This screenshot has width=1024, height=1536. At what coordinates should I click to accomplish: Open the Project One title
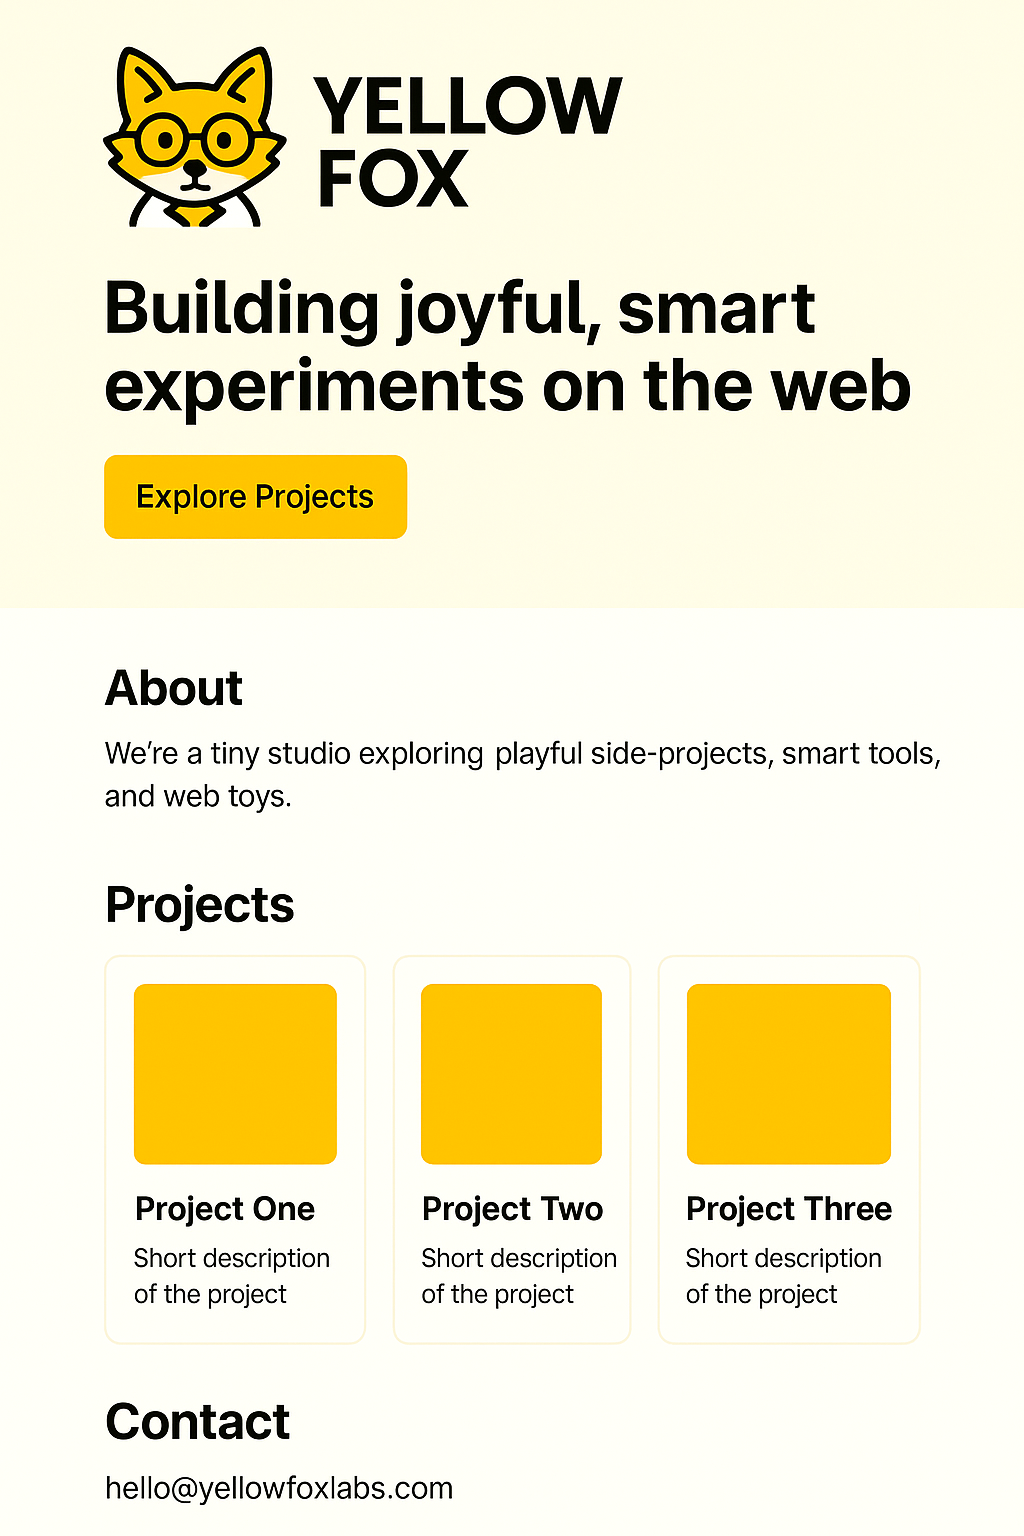pos(225,1209)
